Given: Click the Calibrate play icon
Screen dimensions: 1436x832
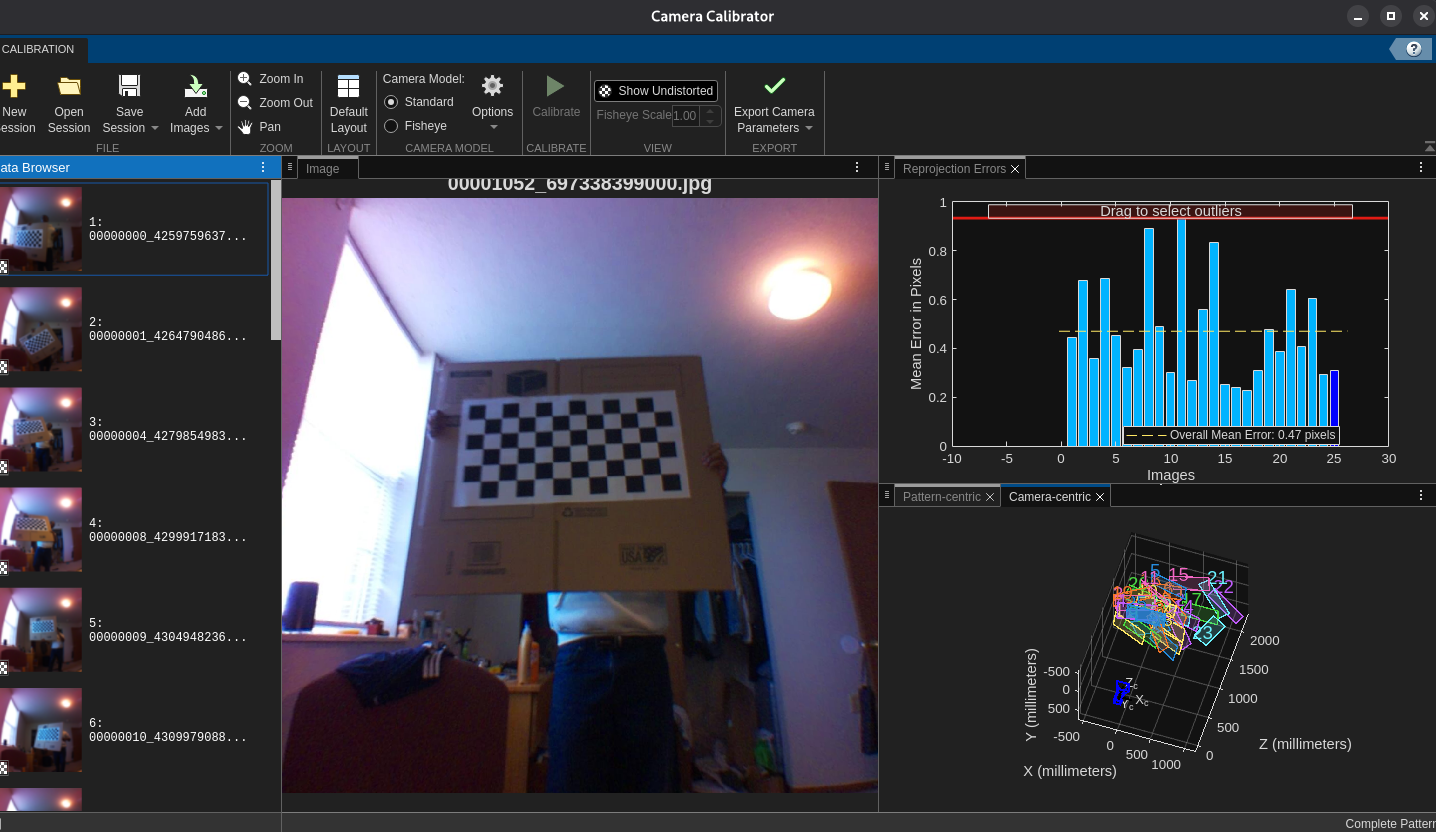Looking at the screenshot, I should click(x=556, y=86).
